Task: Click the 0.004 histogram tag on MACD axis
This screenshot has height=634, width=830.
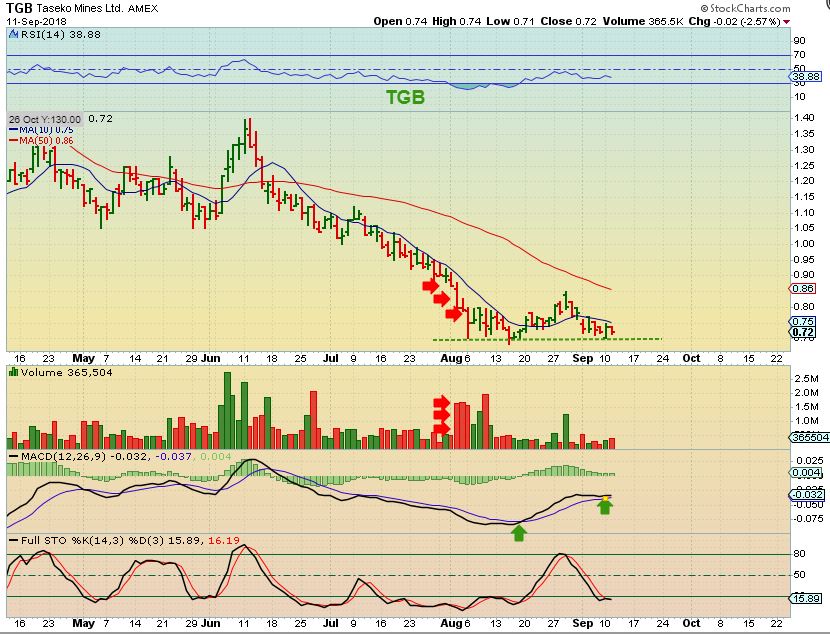Action: click(x=806, y=473)
